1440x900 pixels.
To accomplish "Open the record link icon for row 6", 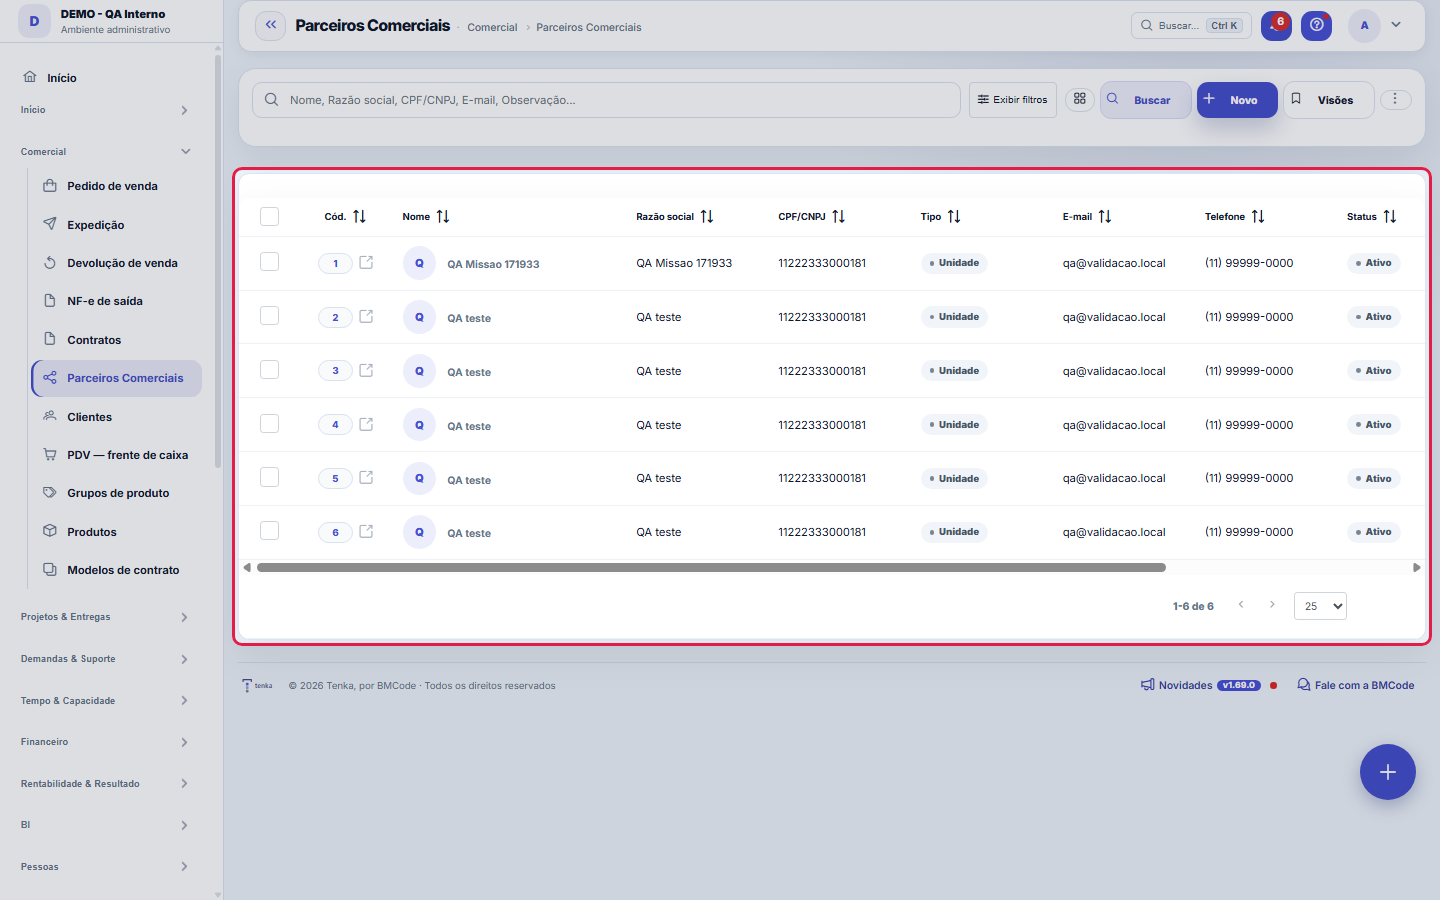I will pos(366,531).
